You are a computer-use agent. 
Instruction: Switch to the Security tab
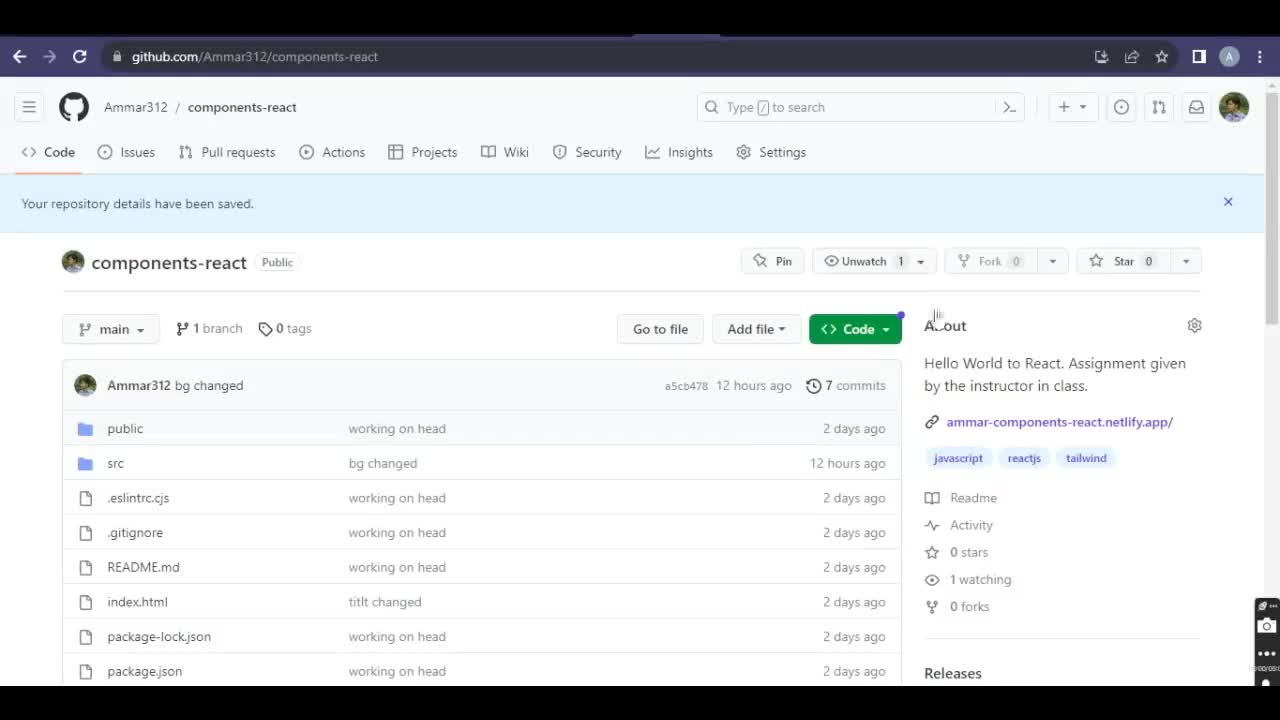(587, 152)
